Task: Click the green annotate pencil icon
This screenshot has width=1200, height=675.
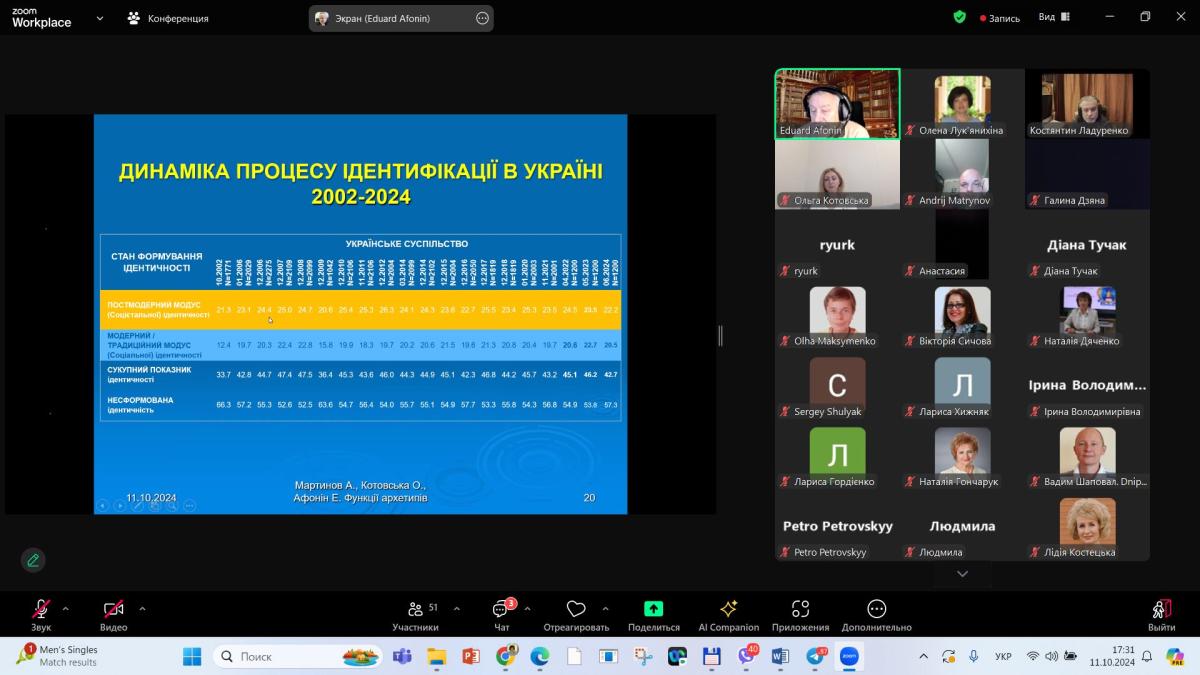Action: point(33,560)
